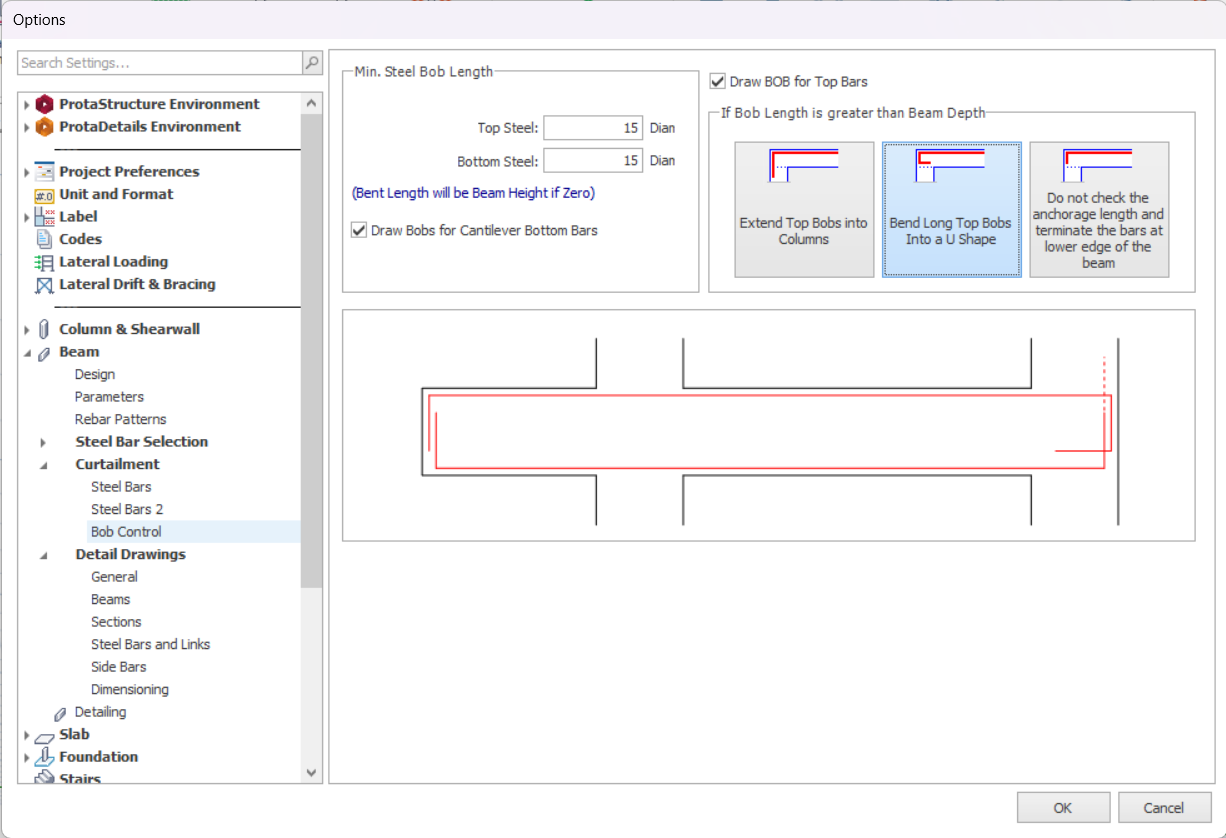
Task: Expand the Column & Shearwall tree node
Action: (x=26, y=330)
